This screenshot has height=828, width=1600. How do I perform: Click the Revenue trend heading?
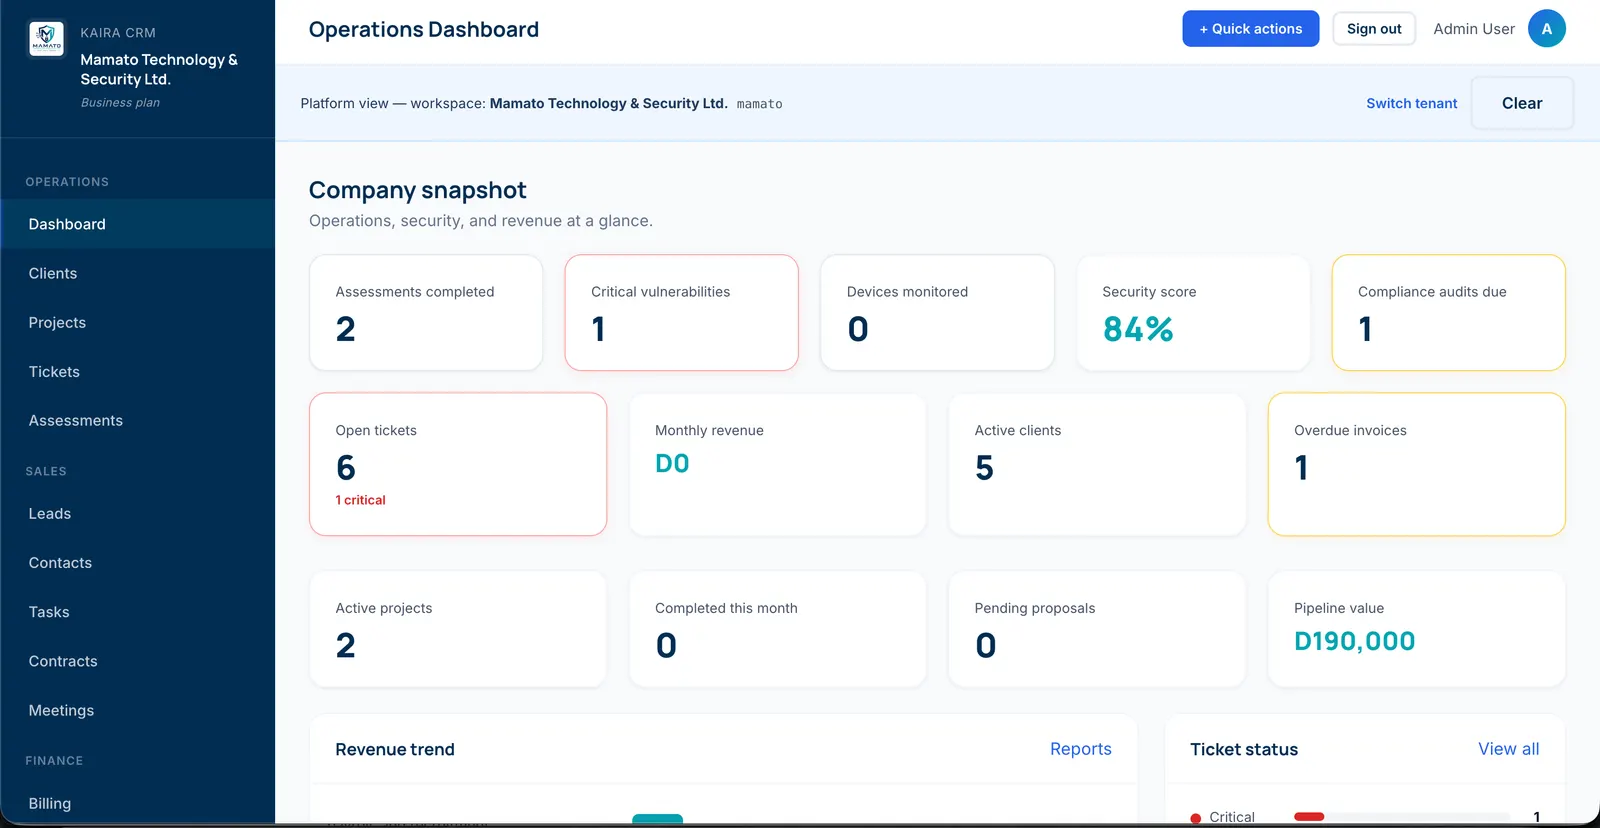[395, 749]
